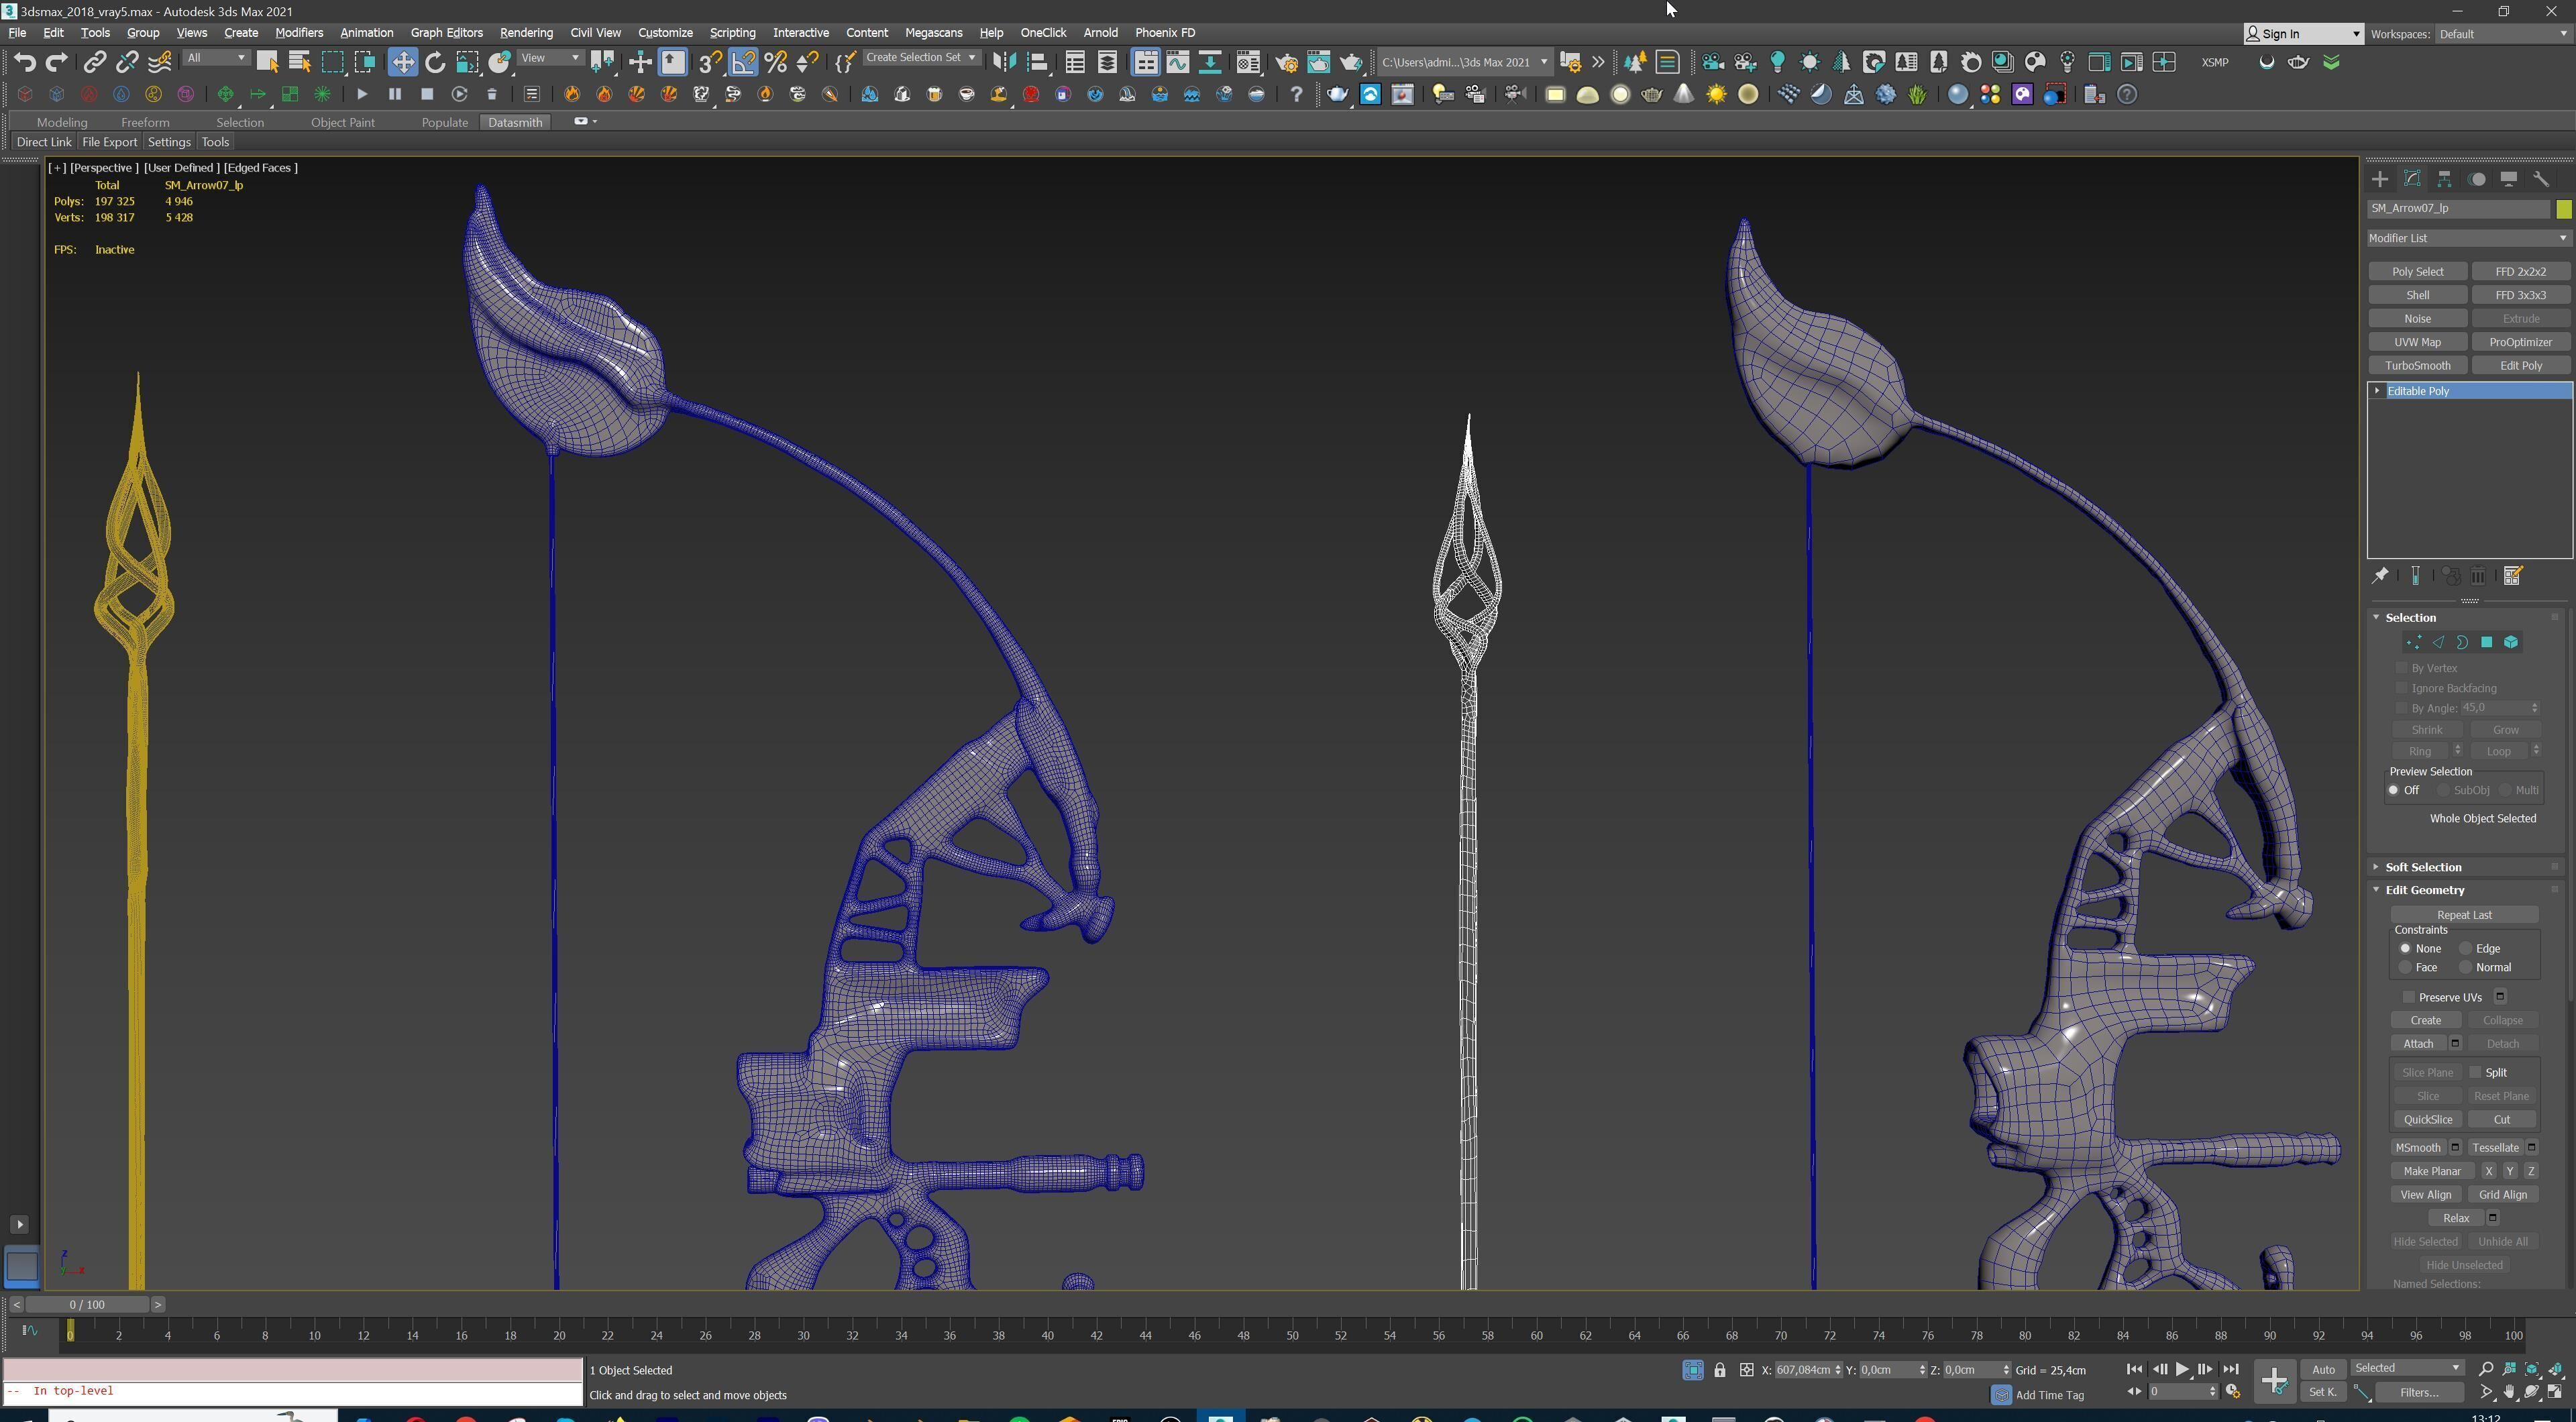Open the Utilities wrench panel icon
The image size is (2576, 1422).
2541,179
